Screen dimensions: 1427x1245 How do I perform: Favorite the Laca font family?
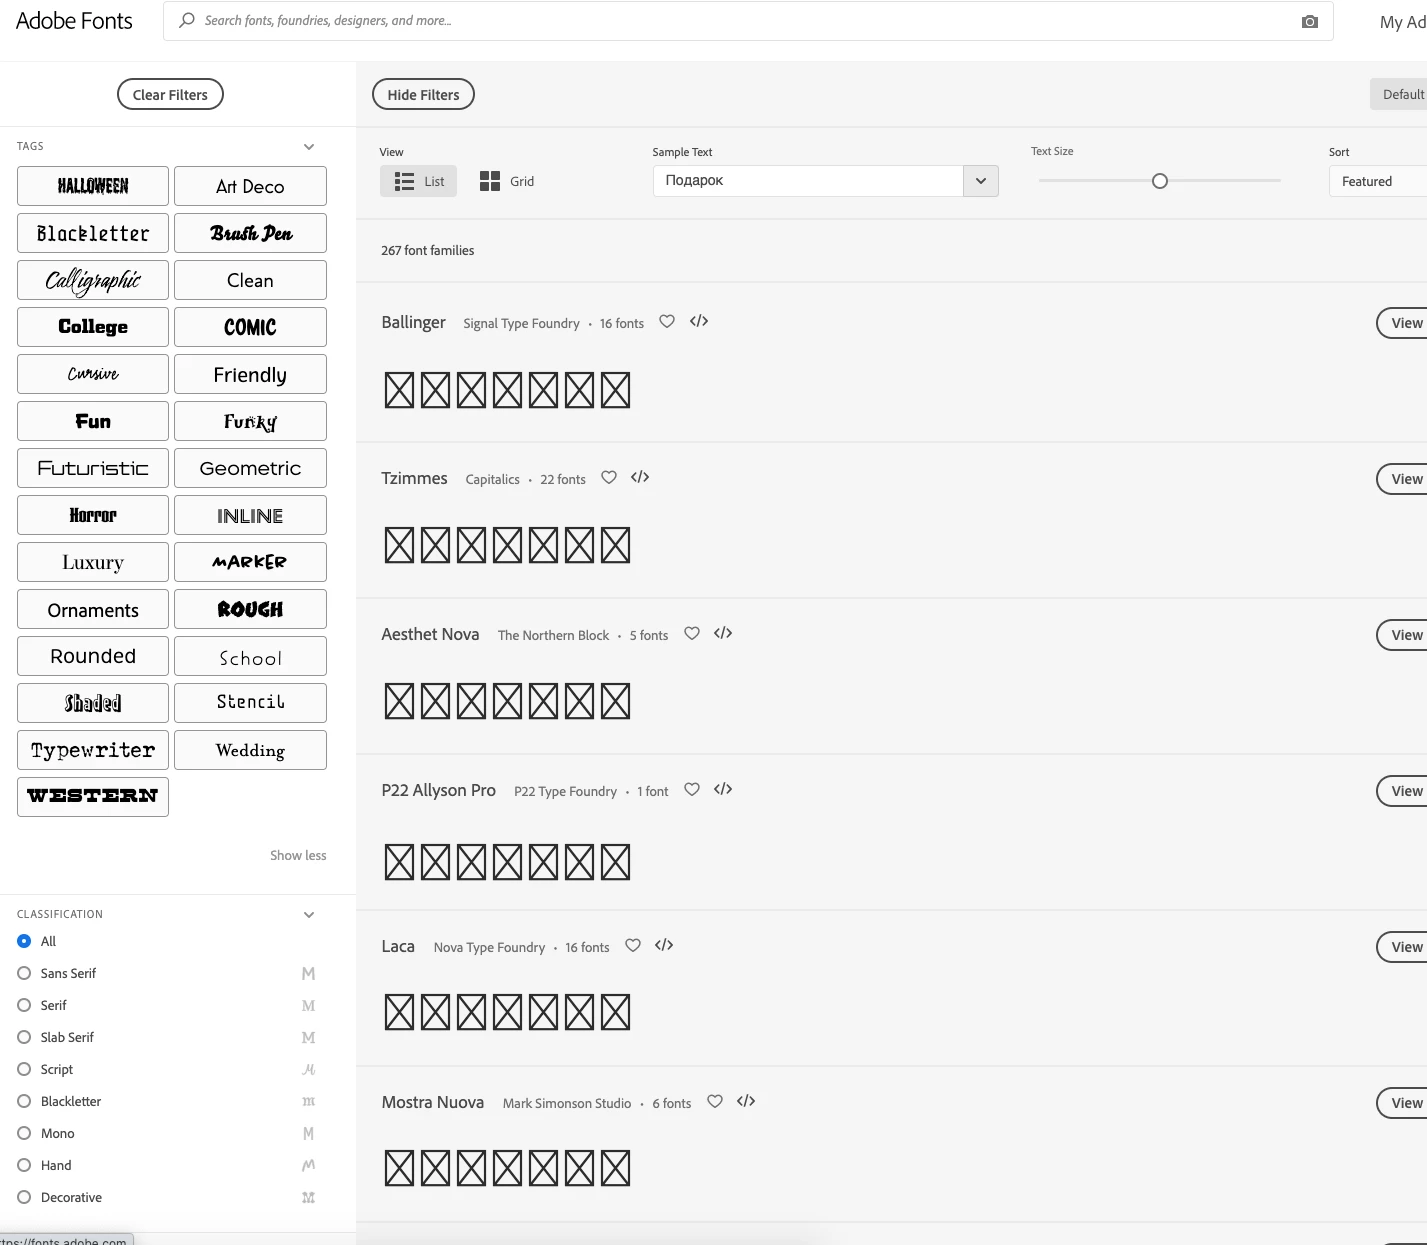pyautogui.click(x=633, y=945)
